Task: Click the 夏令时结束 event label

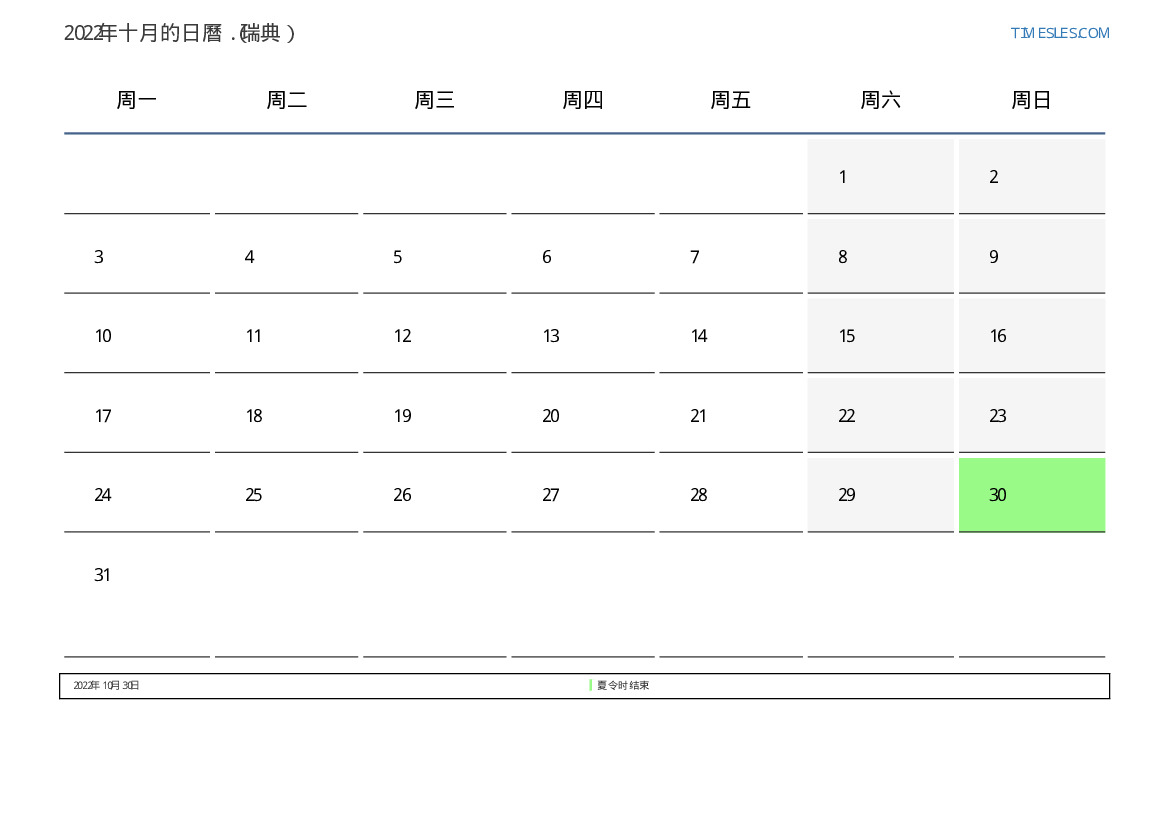Action: (x=623, y=685)
